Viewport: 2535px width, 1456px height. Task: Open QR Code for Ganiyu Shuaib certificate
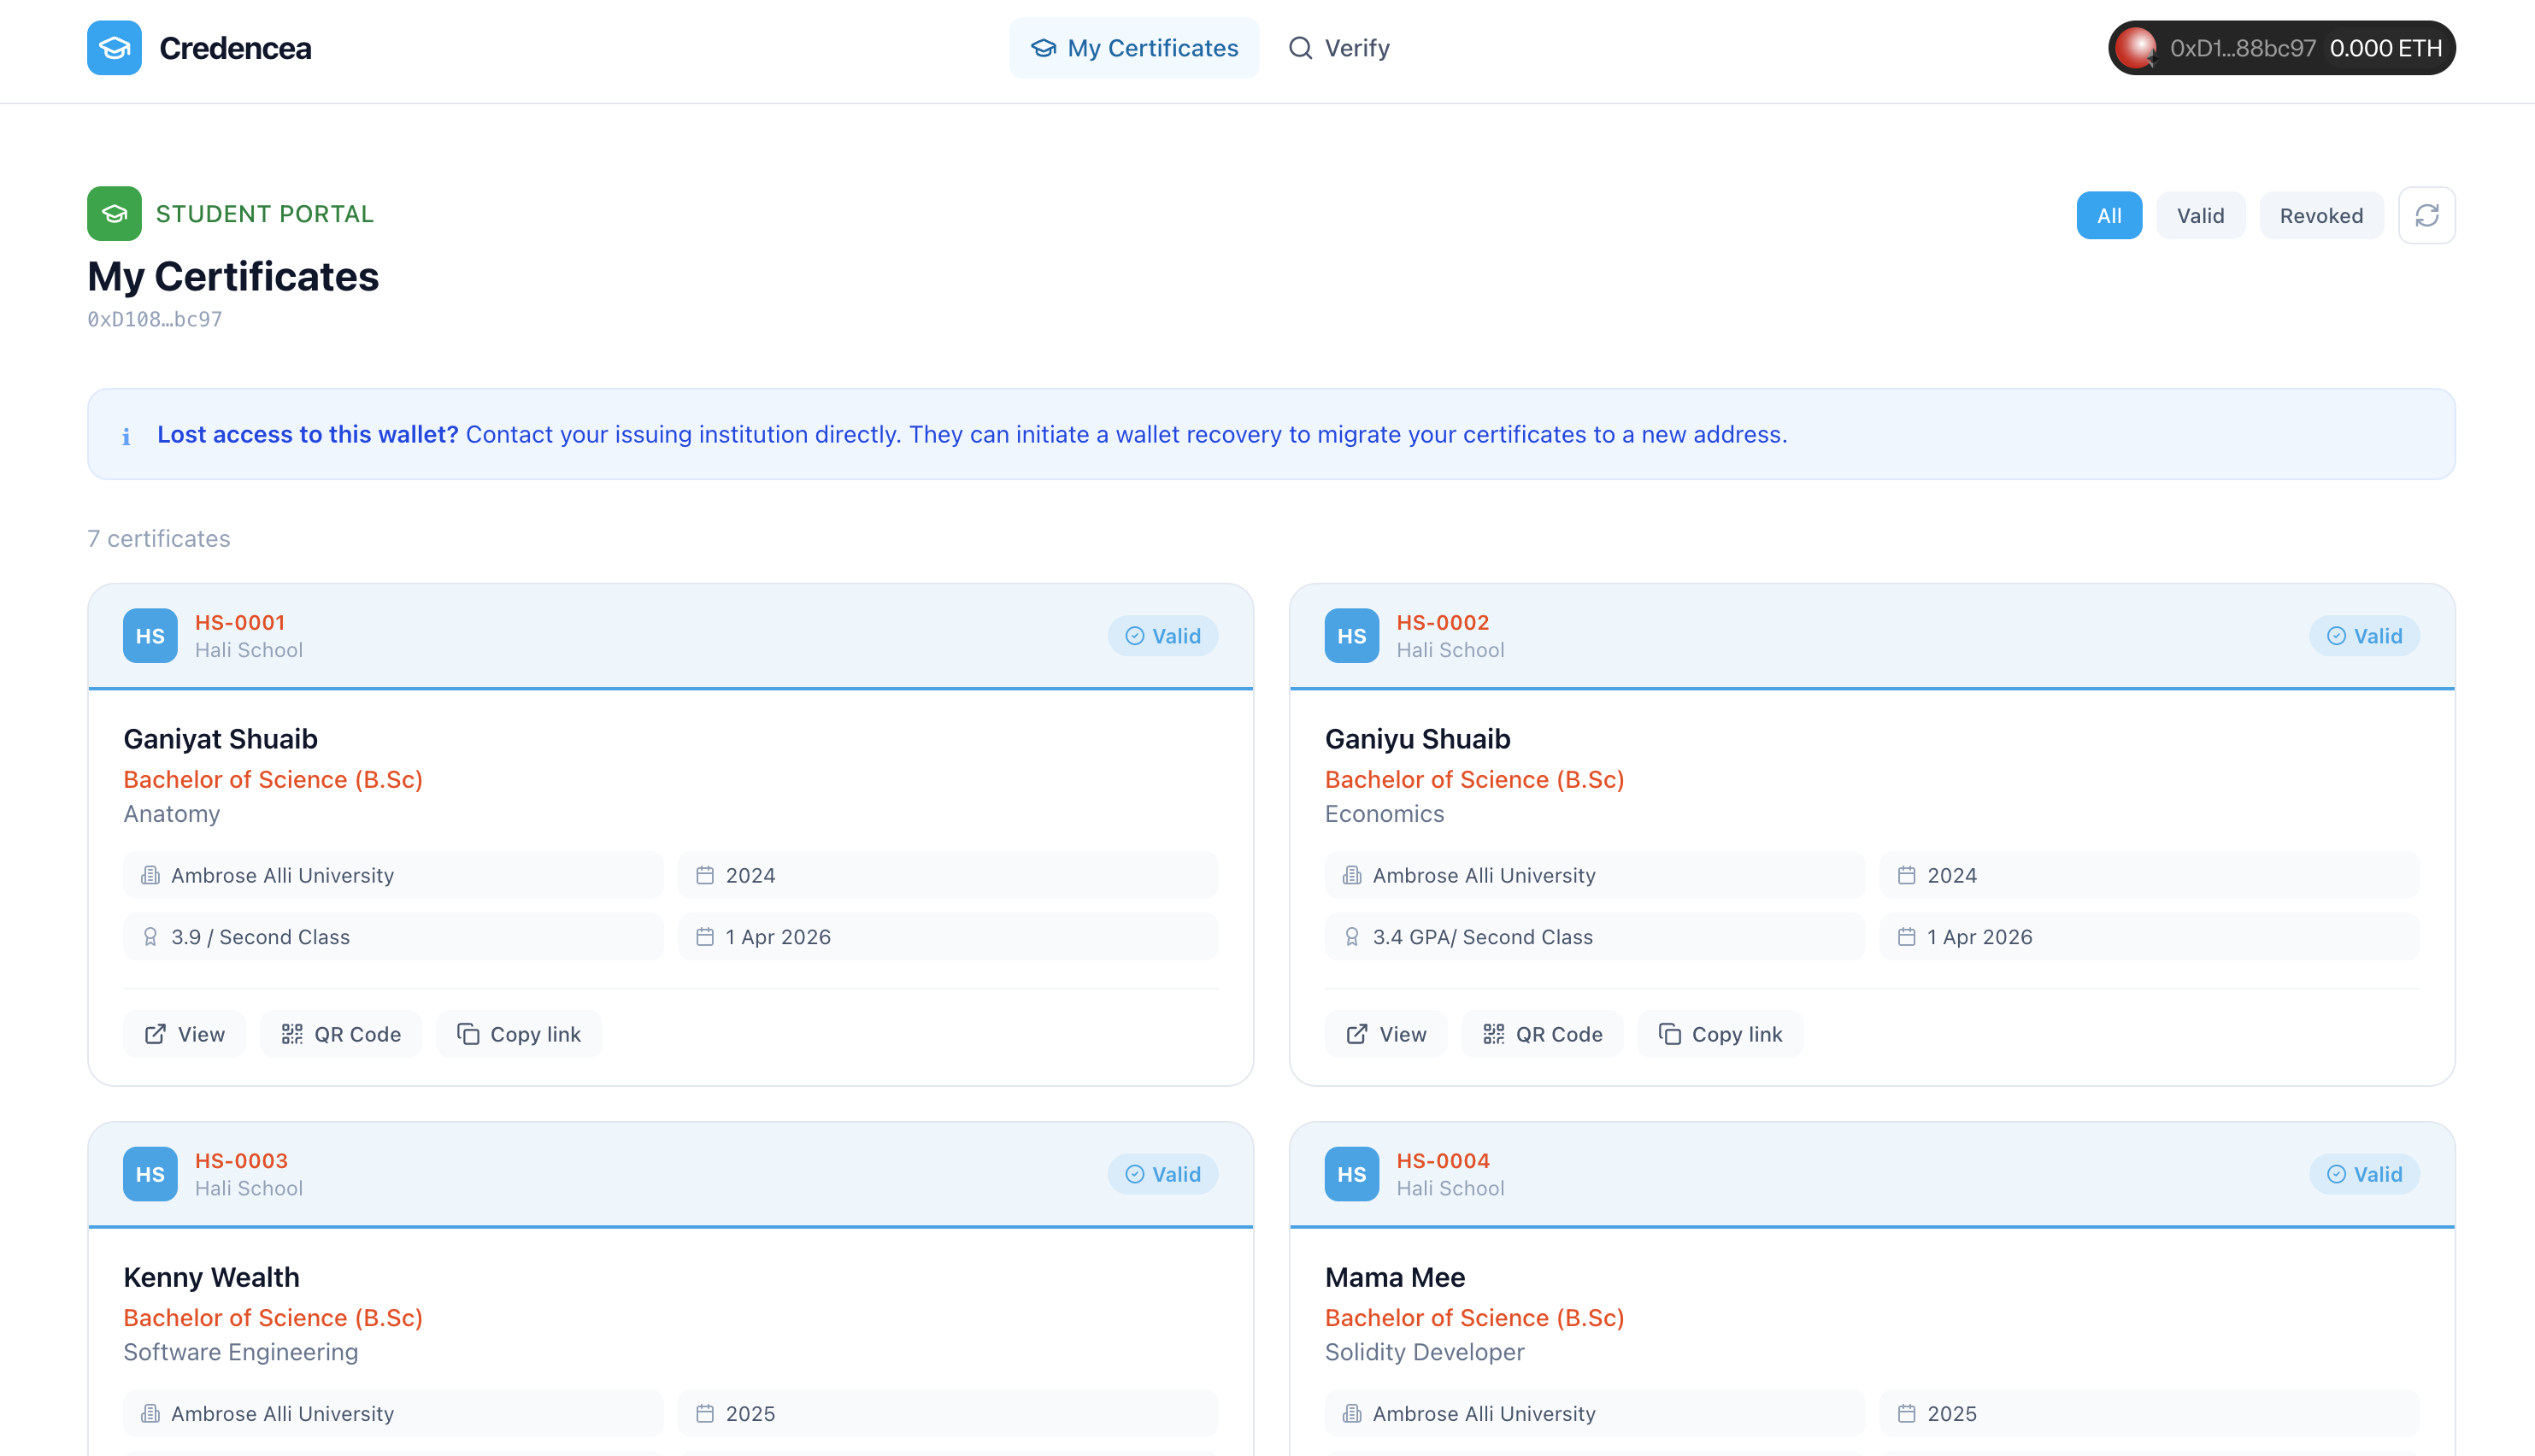[1542, 1034]
